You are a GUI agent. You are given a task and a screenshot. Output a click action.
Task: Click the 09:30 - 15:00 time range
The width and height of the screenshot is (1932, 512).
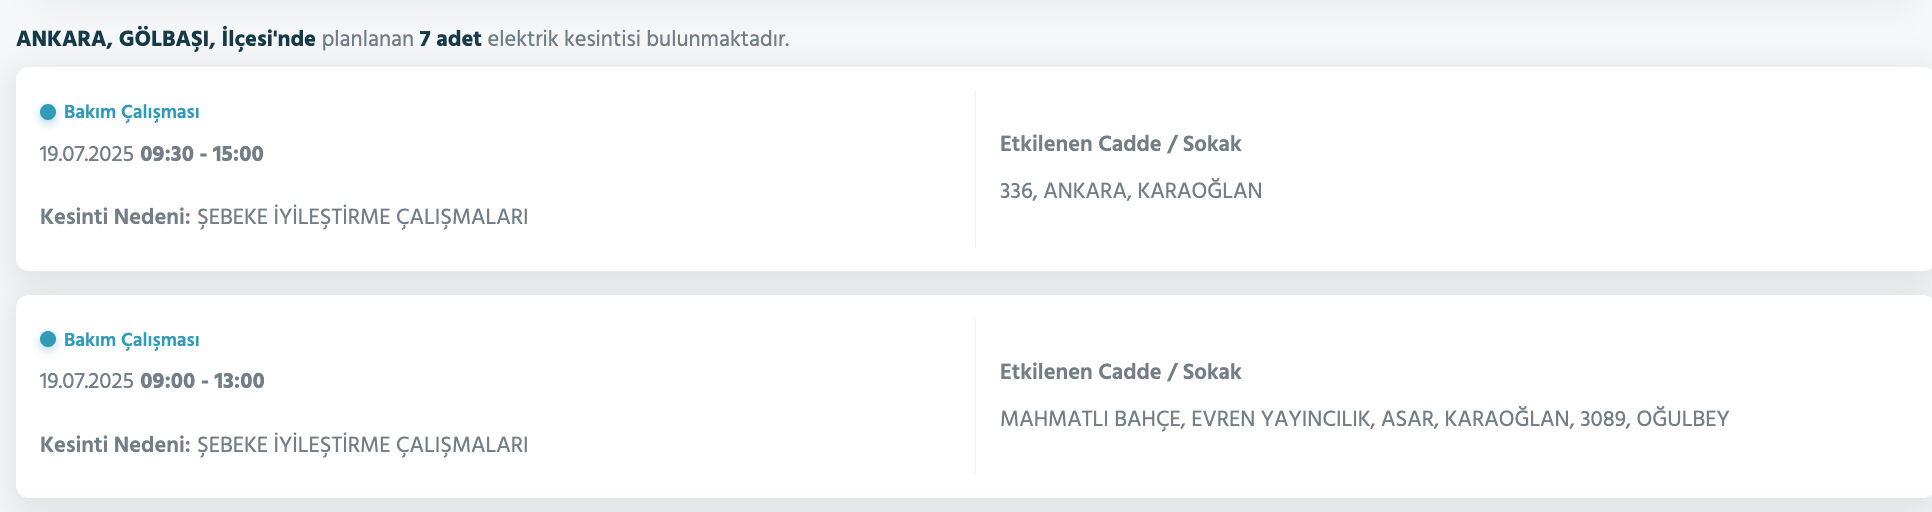coord(202,154)
